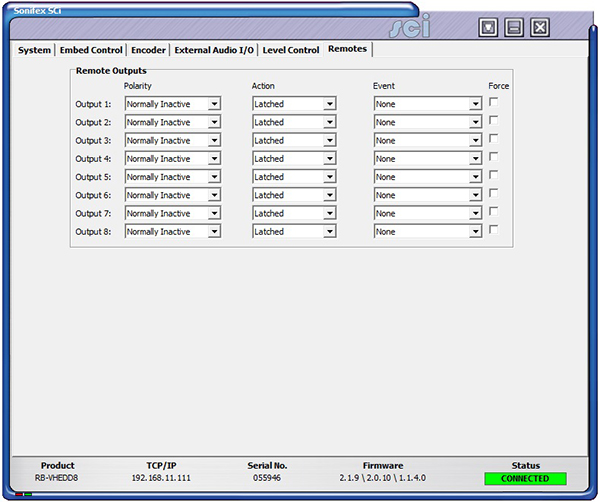Click the down-arrow button in title bar
Screen dimensions: 600x502
[x=488, y=27]
